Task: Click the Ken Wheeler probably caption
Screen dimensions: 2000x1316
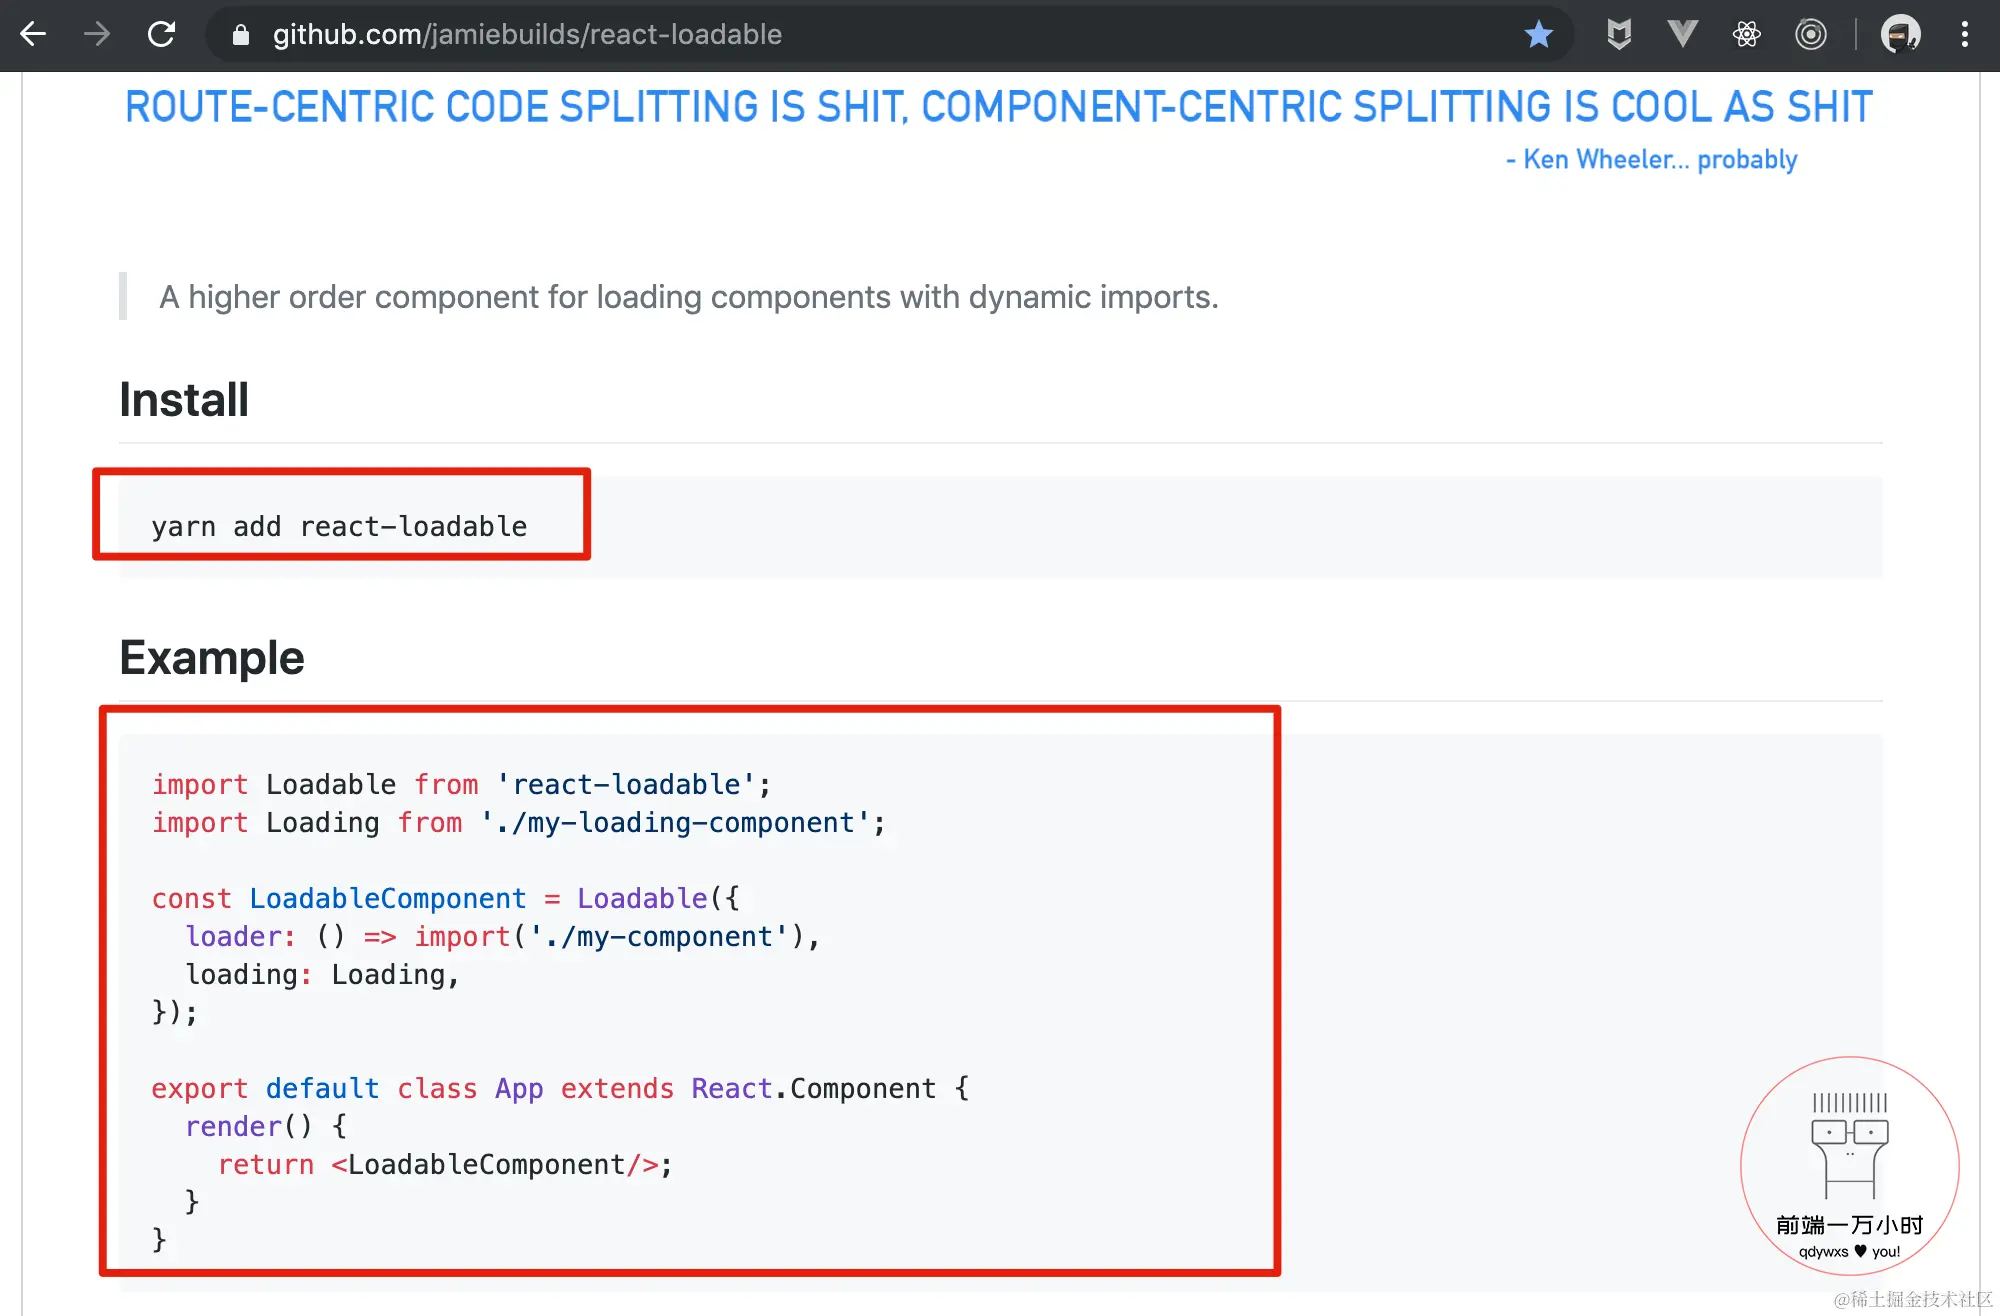Action: (x=1651, y=160)
